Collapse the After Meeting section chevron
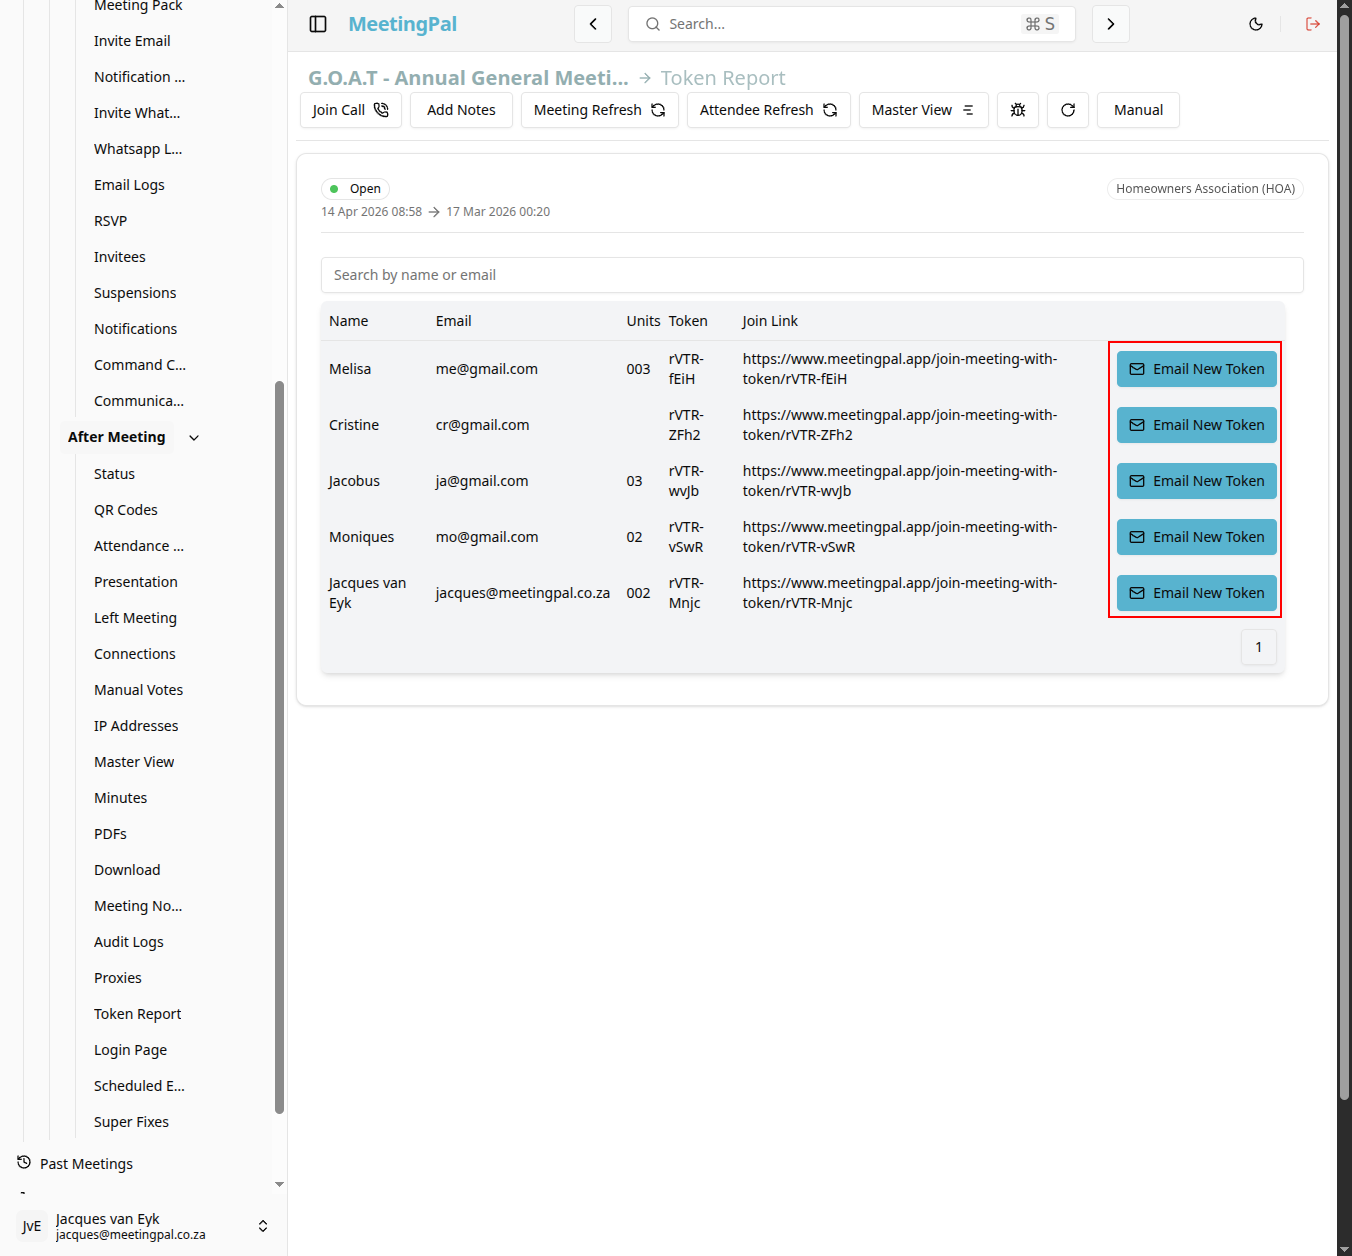 (x=194, y=437)
